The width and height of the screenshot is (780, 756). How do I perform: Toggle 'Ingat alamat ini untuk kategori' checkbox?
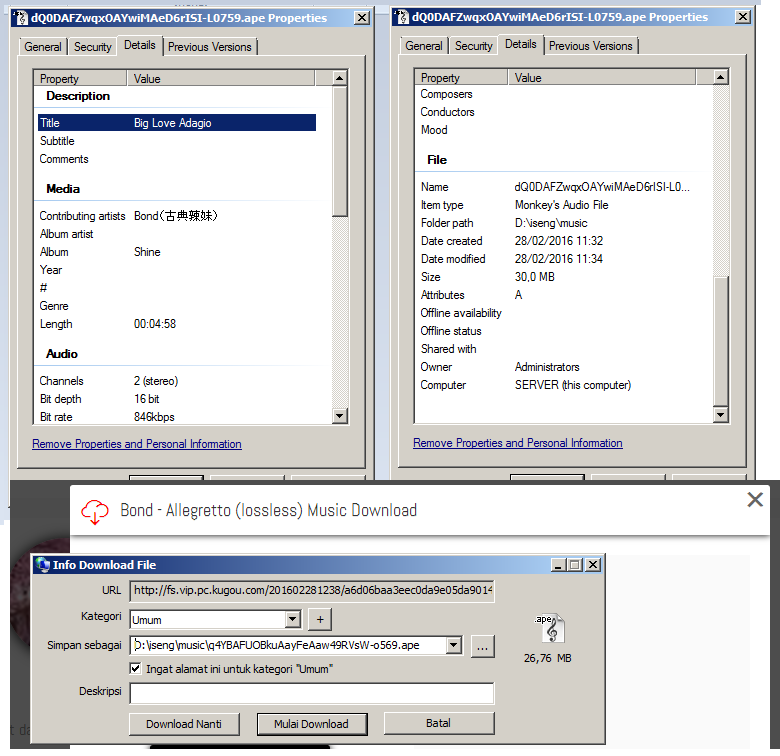[135, 668]
